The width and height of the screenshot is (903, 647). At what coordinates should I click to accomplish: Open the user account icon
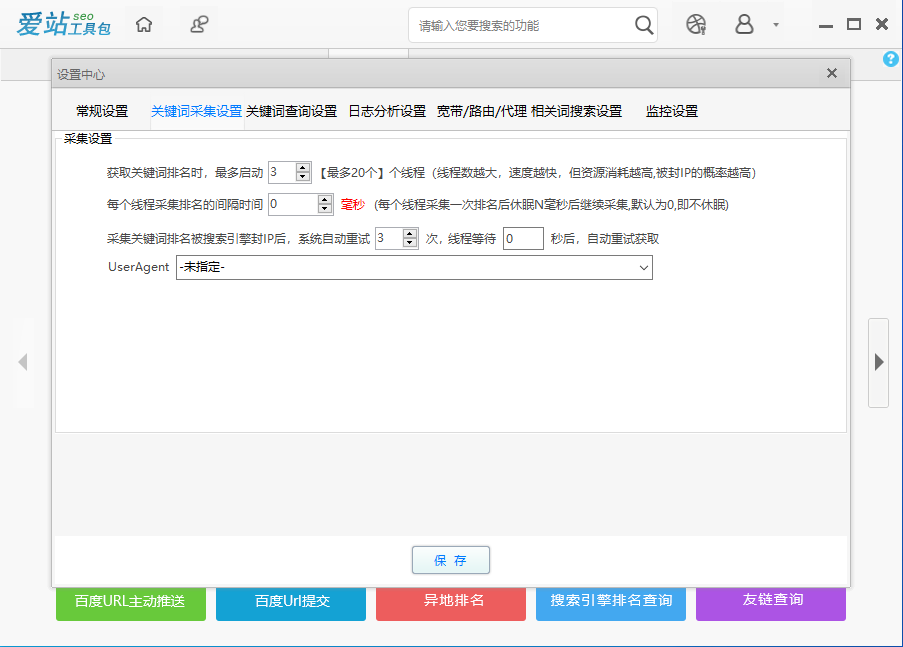click(x=744, y=25)
